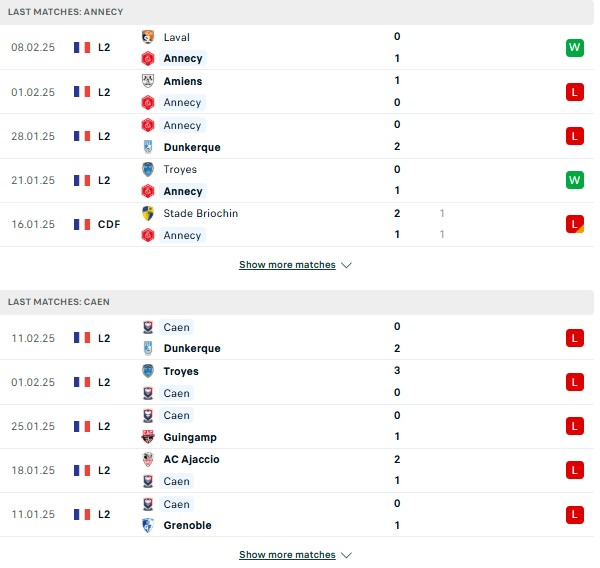This screenshot has height=568, width=600.
Task: Click the Laval club crest icon
Action: pyautogui.click(x=148, y=37)
